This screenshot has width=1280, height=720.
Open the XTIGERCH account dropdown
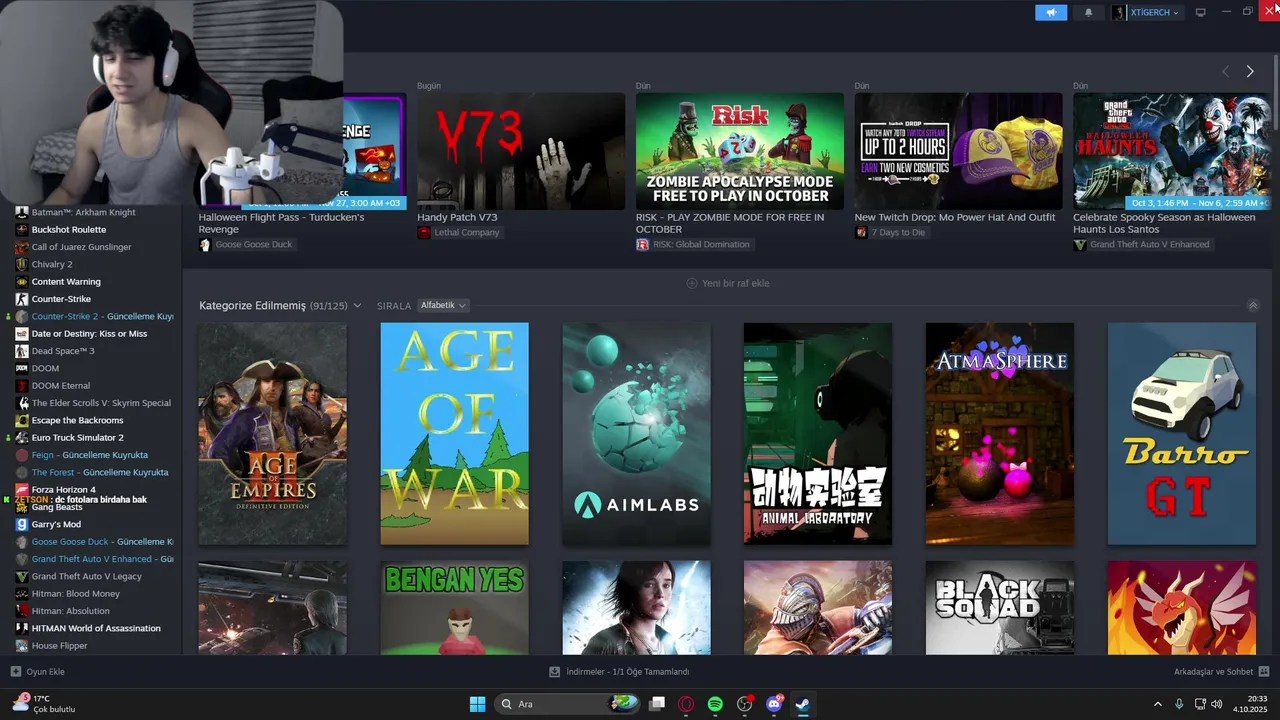[1146, 12]
